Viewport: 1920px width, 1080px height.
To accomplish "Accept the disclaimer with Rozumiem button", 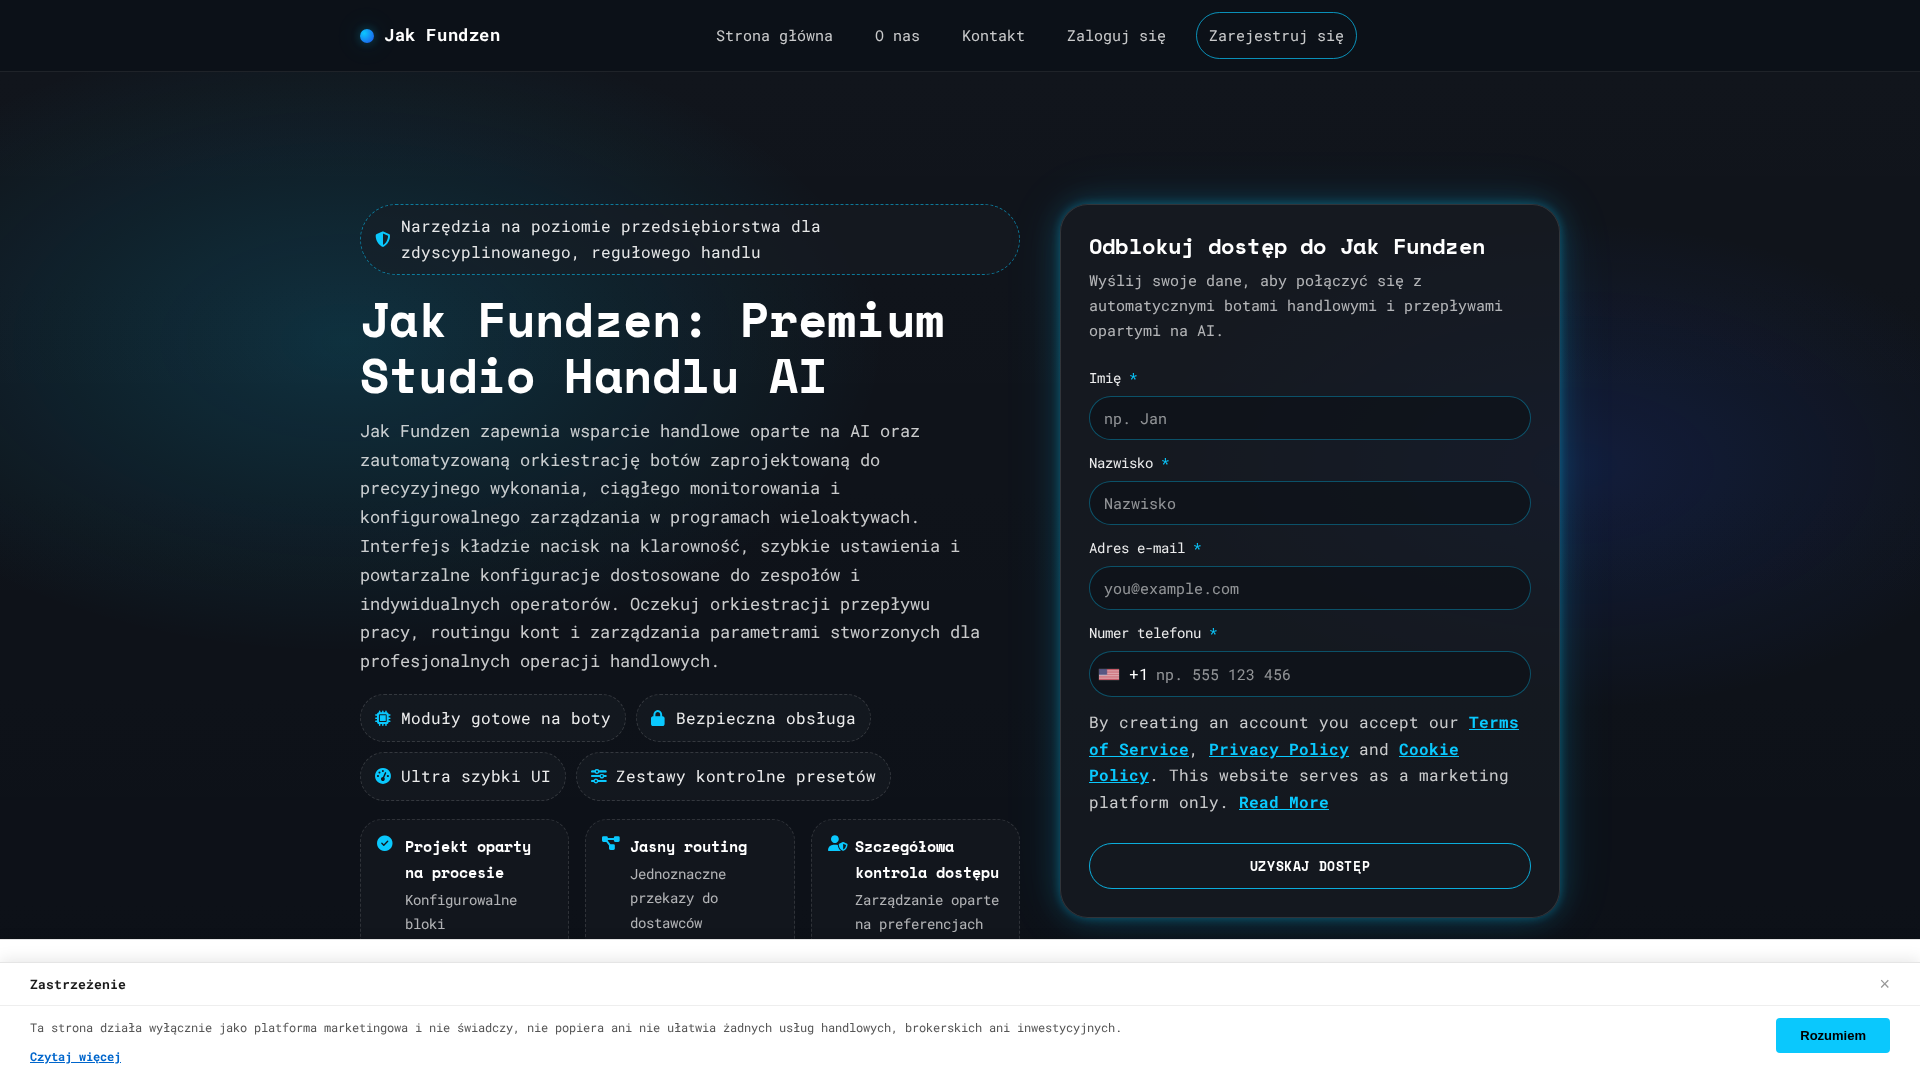I will point(1832,1035).
